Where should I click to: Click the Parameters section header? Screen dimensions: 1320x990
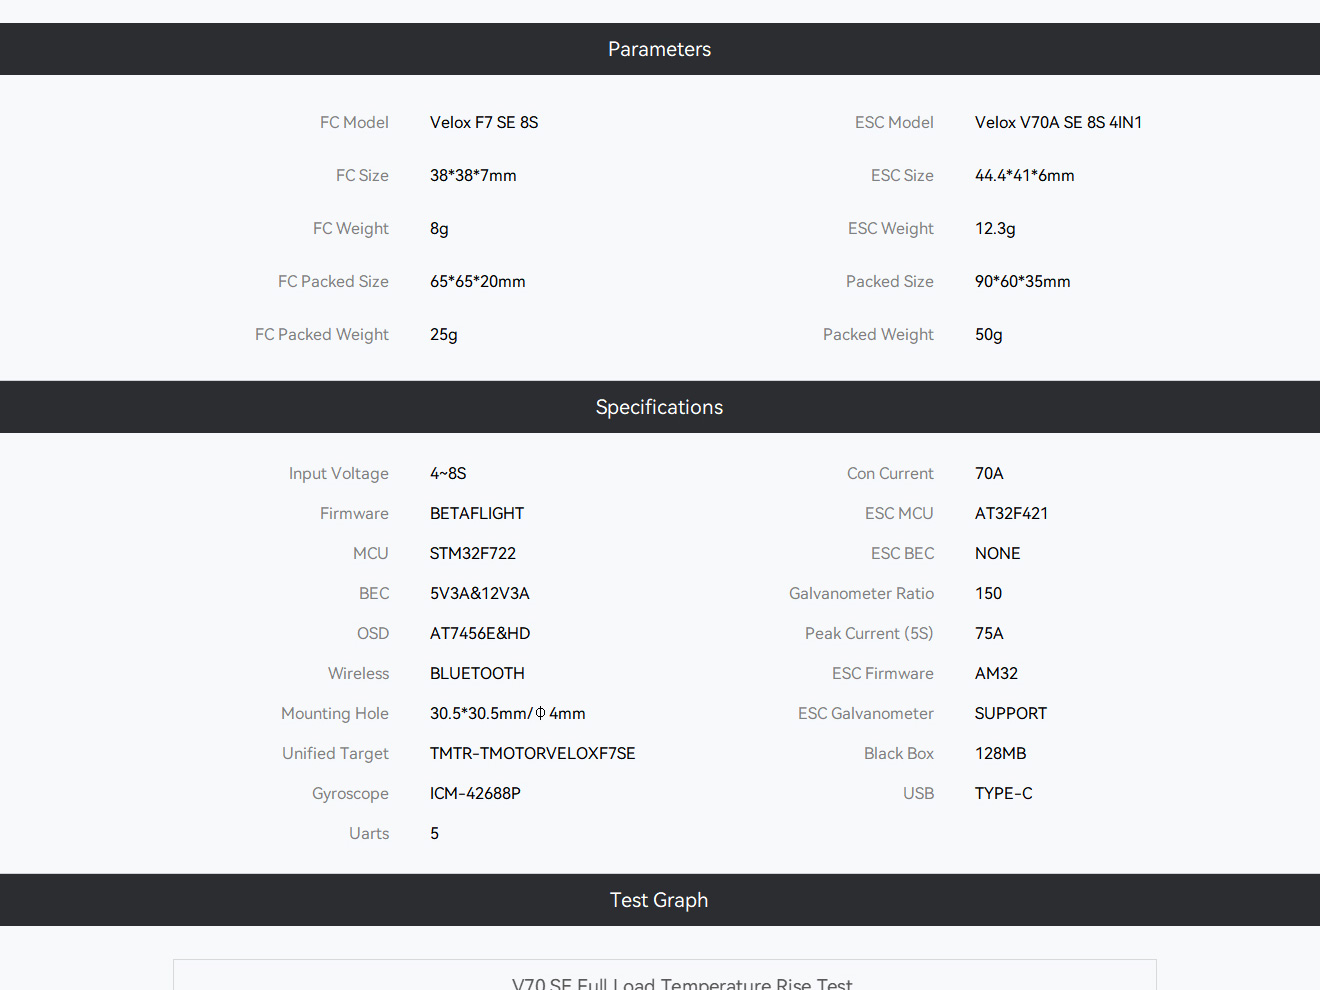point(659,49)
